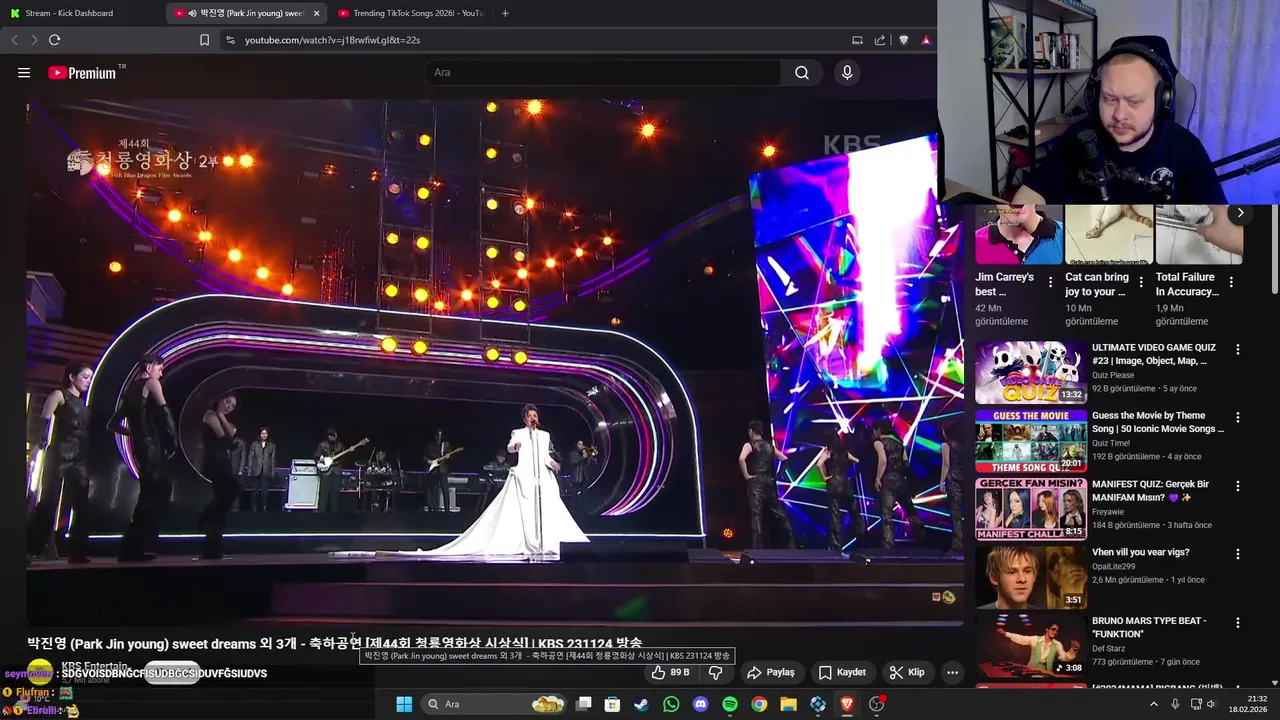1280x720 pixels.
Task: Open ULTIMATE VIDEO GAME QUIZ thumbnail
Action: tap(1031, 372)
